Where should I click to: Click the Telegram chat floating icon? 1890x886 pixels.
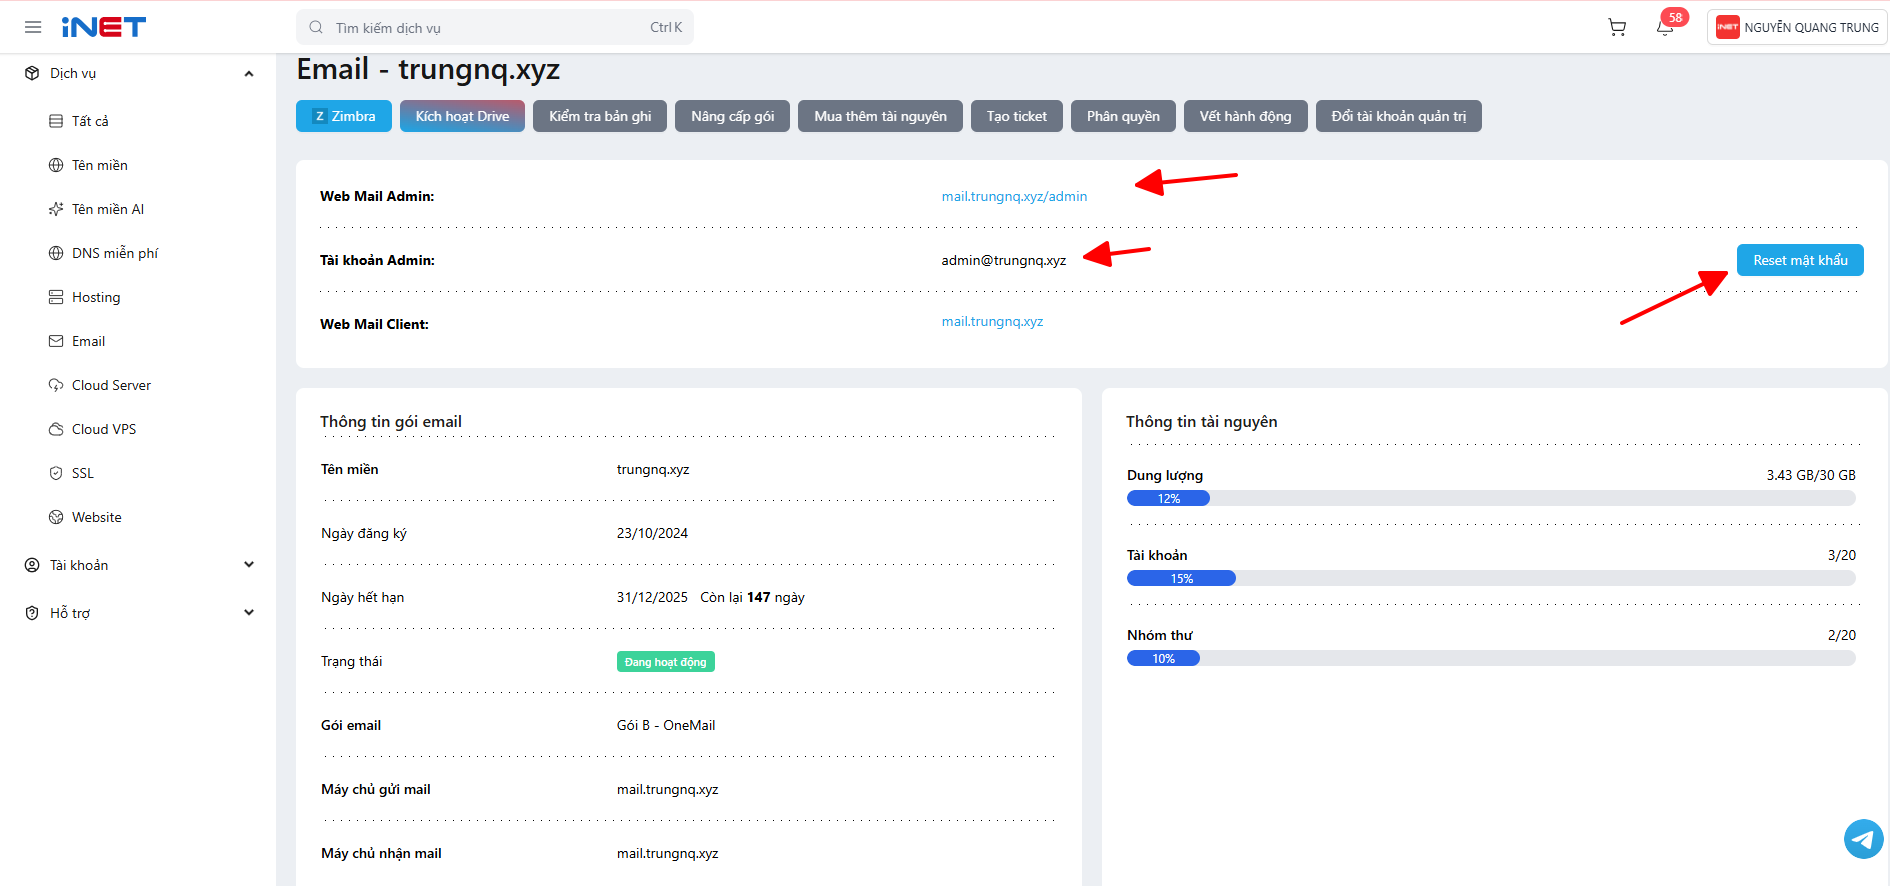tap(1863, 839)
